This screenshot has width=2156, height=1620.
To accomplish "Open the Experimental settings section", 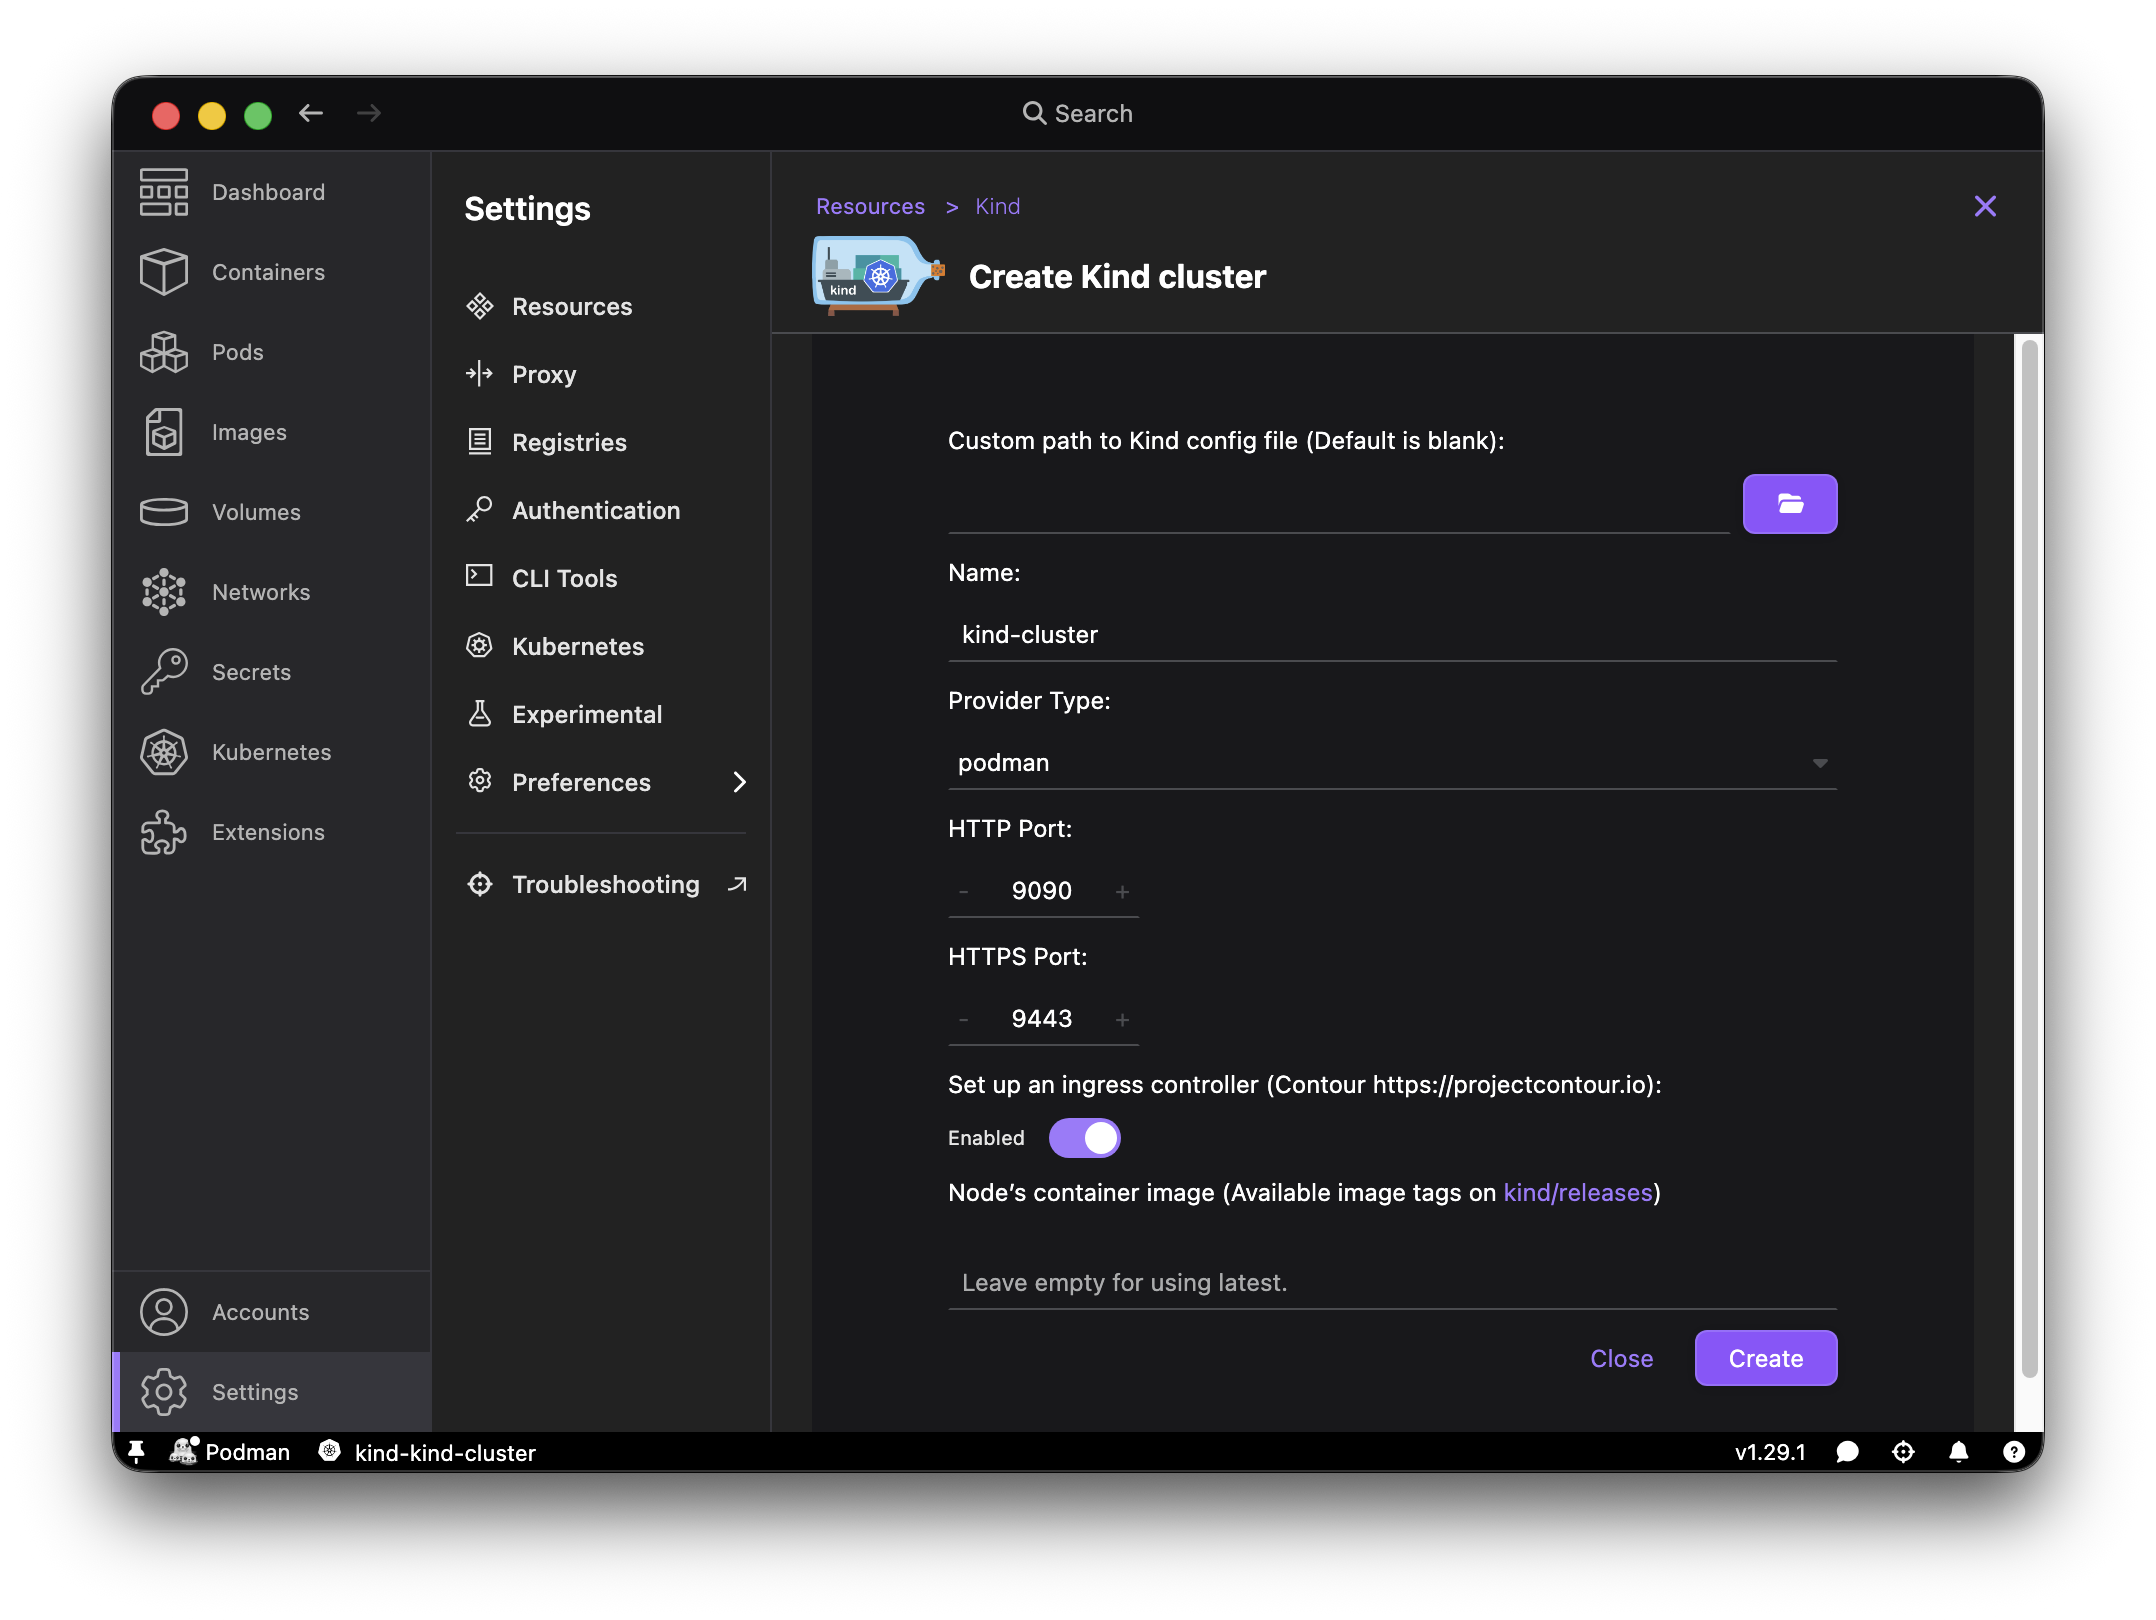I will click(603, 715).
